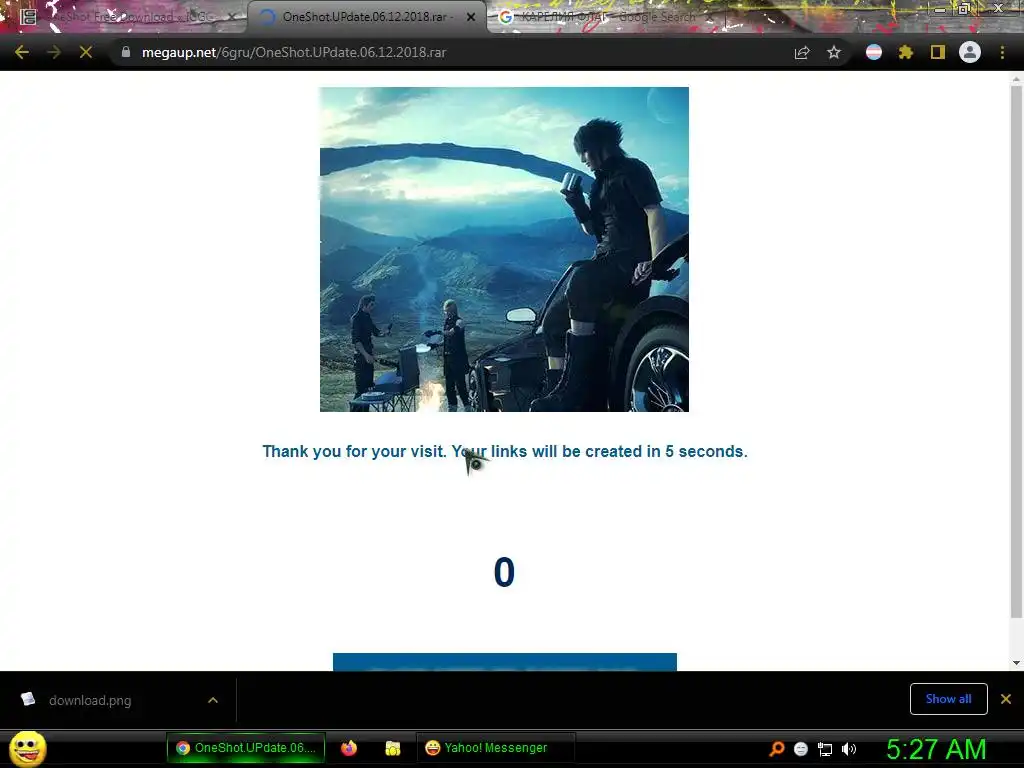Go back using the browser back arrow
The height and width of the screenshot is (768, 1024).
point(22,52)
